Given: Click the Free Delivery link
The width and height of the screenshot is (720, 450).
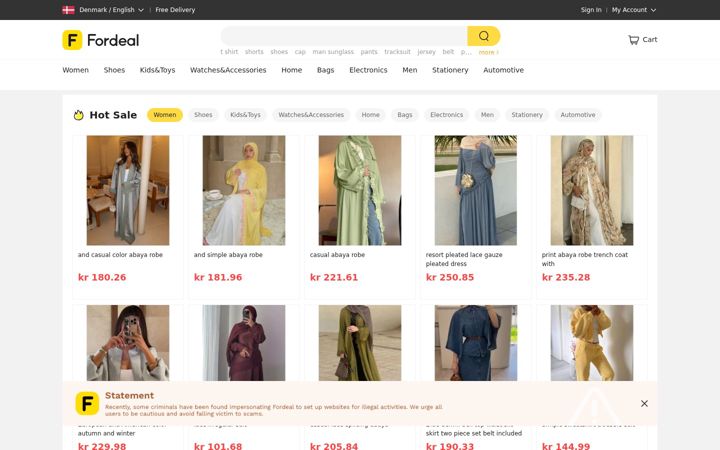Looking at the screenshot, I should [175, 10].
